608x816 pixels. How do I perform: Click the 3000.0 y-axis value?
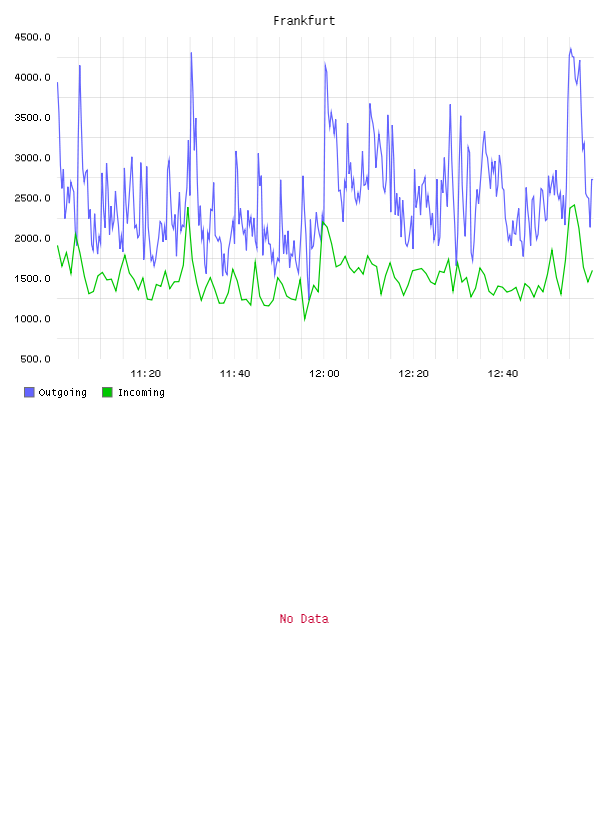coord(32,158)
